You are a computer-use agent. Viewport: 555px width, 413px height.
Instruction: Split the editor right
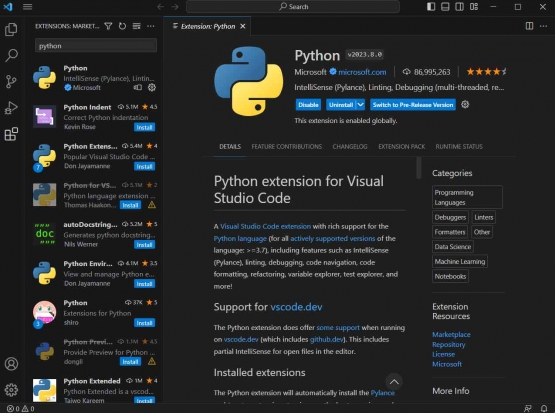click(530, 26)
